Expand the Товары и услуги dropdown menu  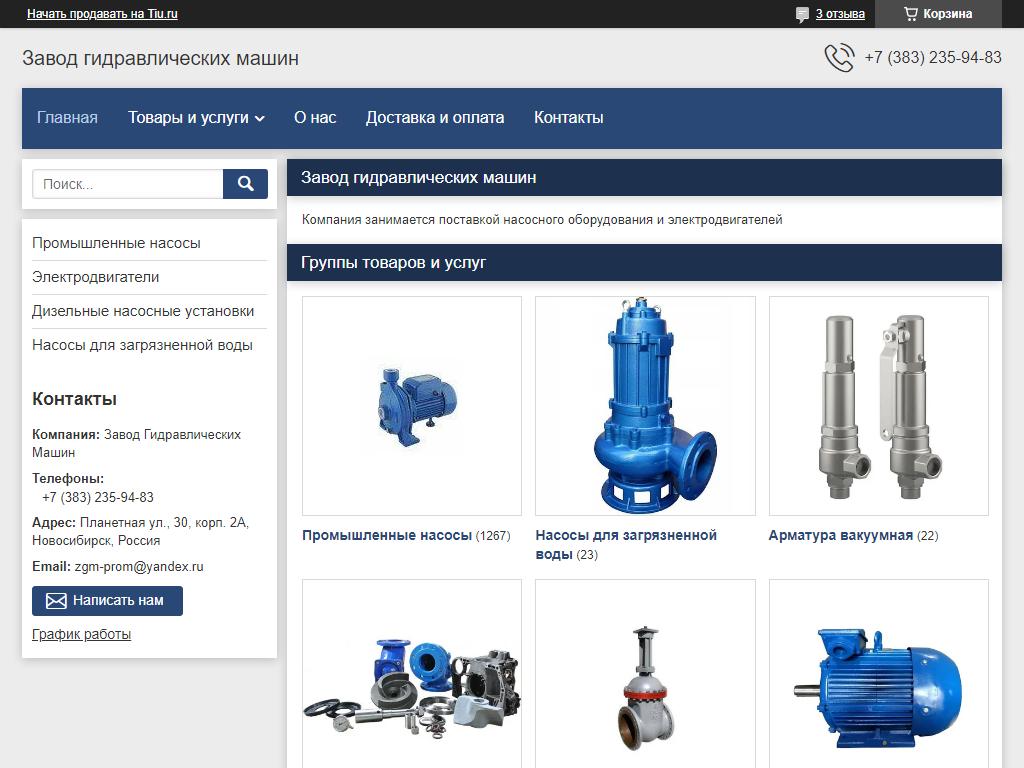(x=196, y=118)
